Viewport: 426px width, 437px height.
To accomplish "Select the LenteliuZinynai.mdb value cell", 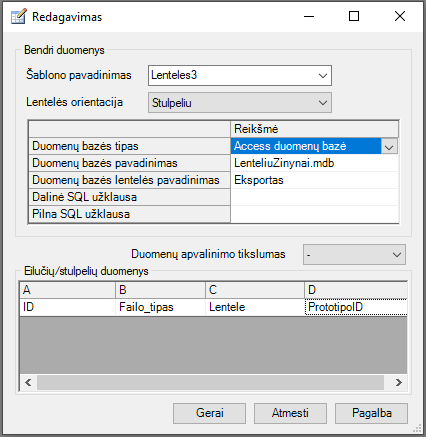I will pyautogui.click(x=314, y=163).
